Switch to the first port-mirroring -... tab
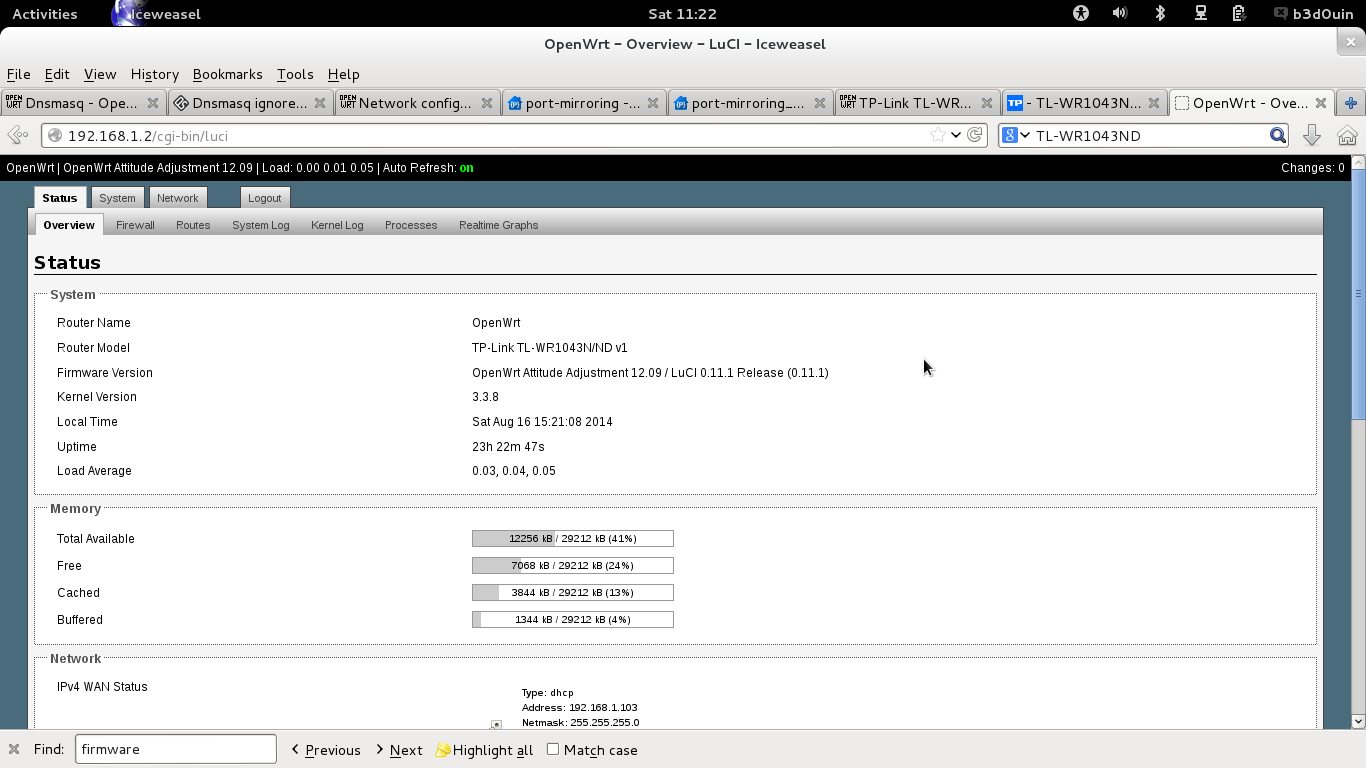The image size is (1366, 768). click(x=583, y=103)
